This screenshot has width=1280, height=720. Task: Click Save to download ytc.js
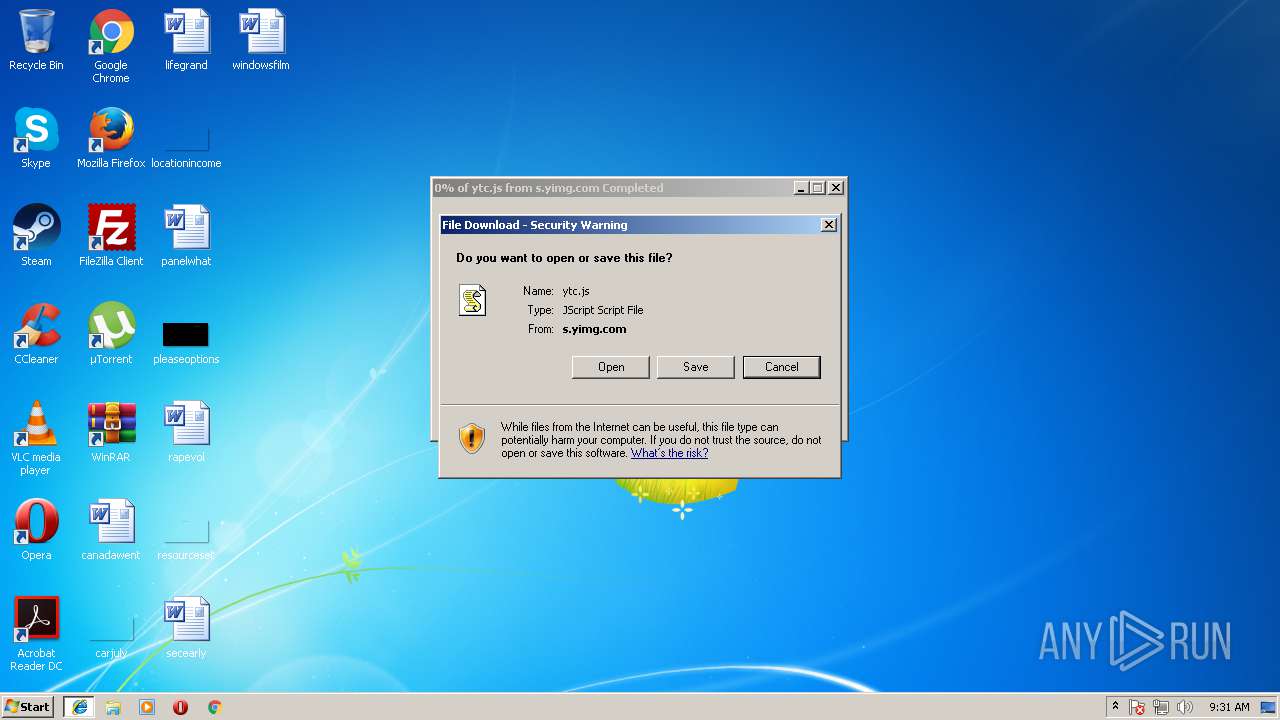pos(696,367)
